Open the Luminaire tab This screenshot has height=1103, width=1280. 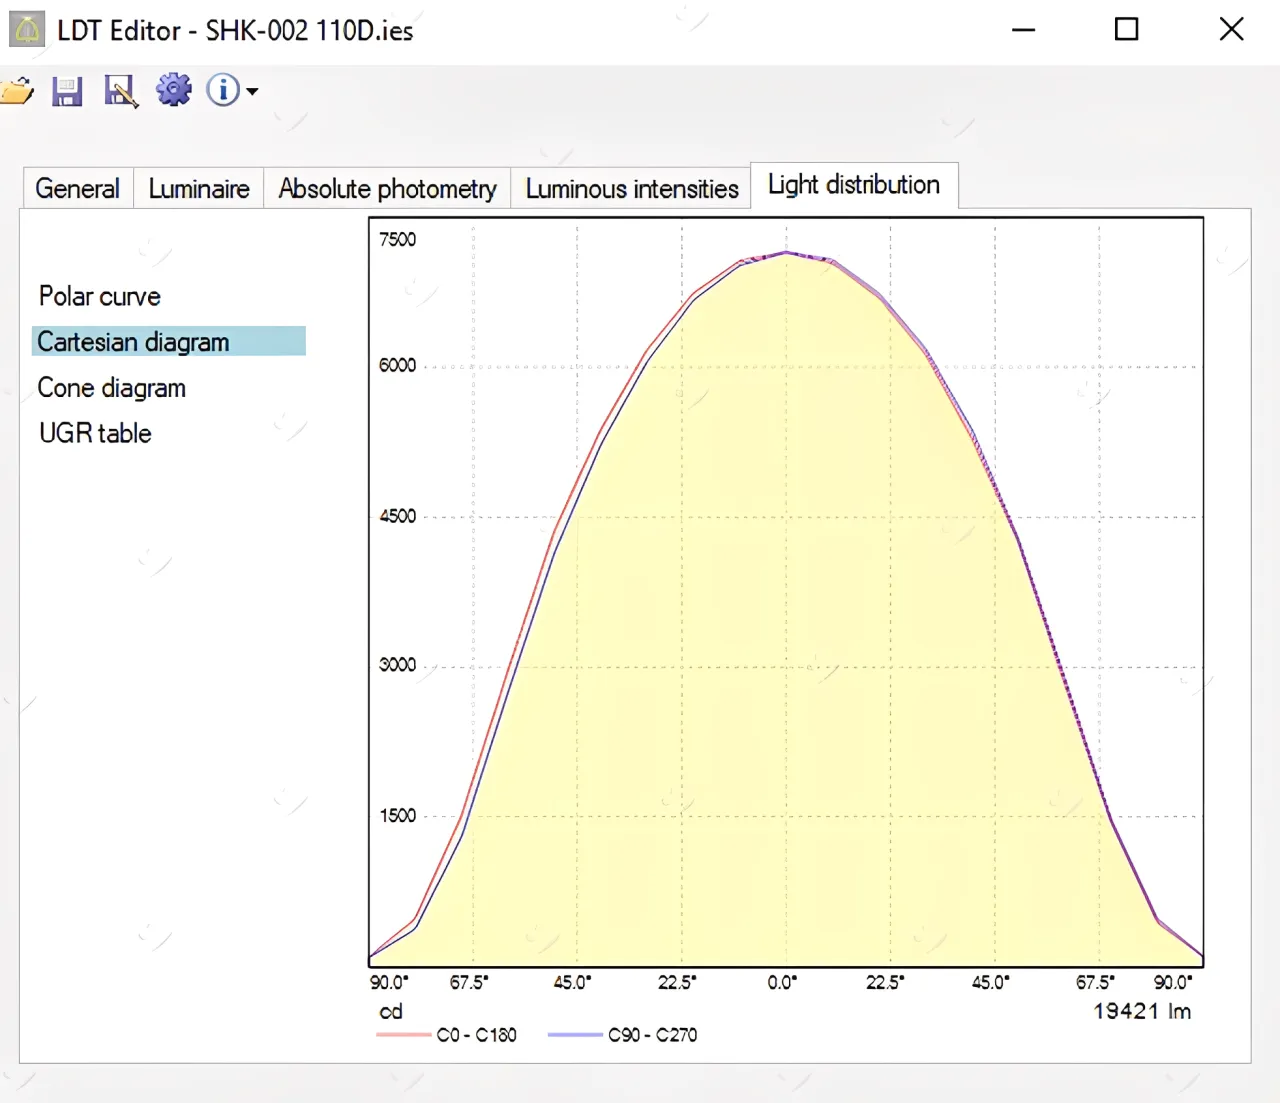199,188
